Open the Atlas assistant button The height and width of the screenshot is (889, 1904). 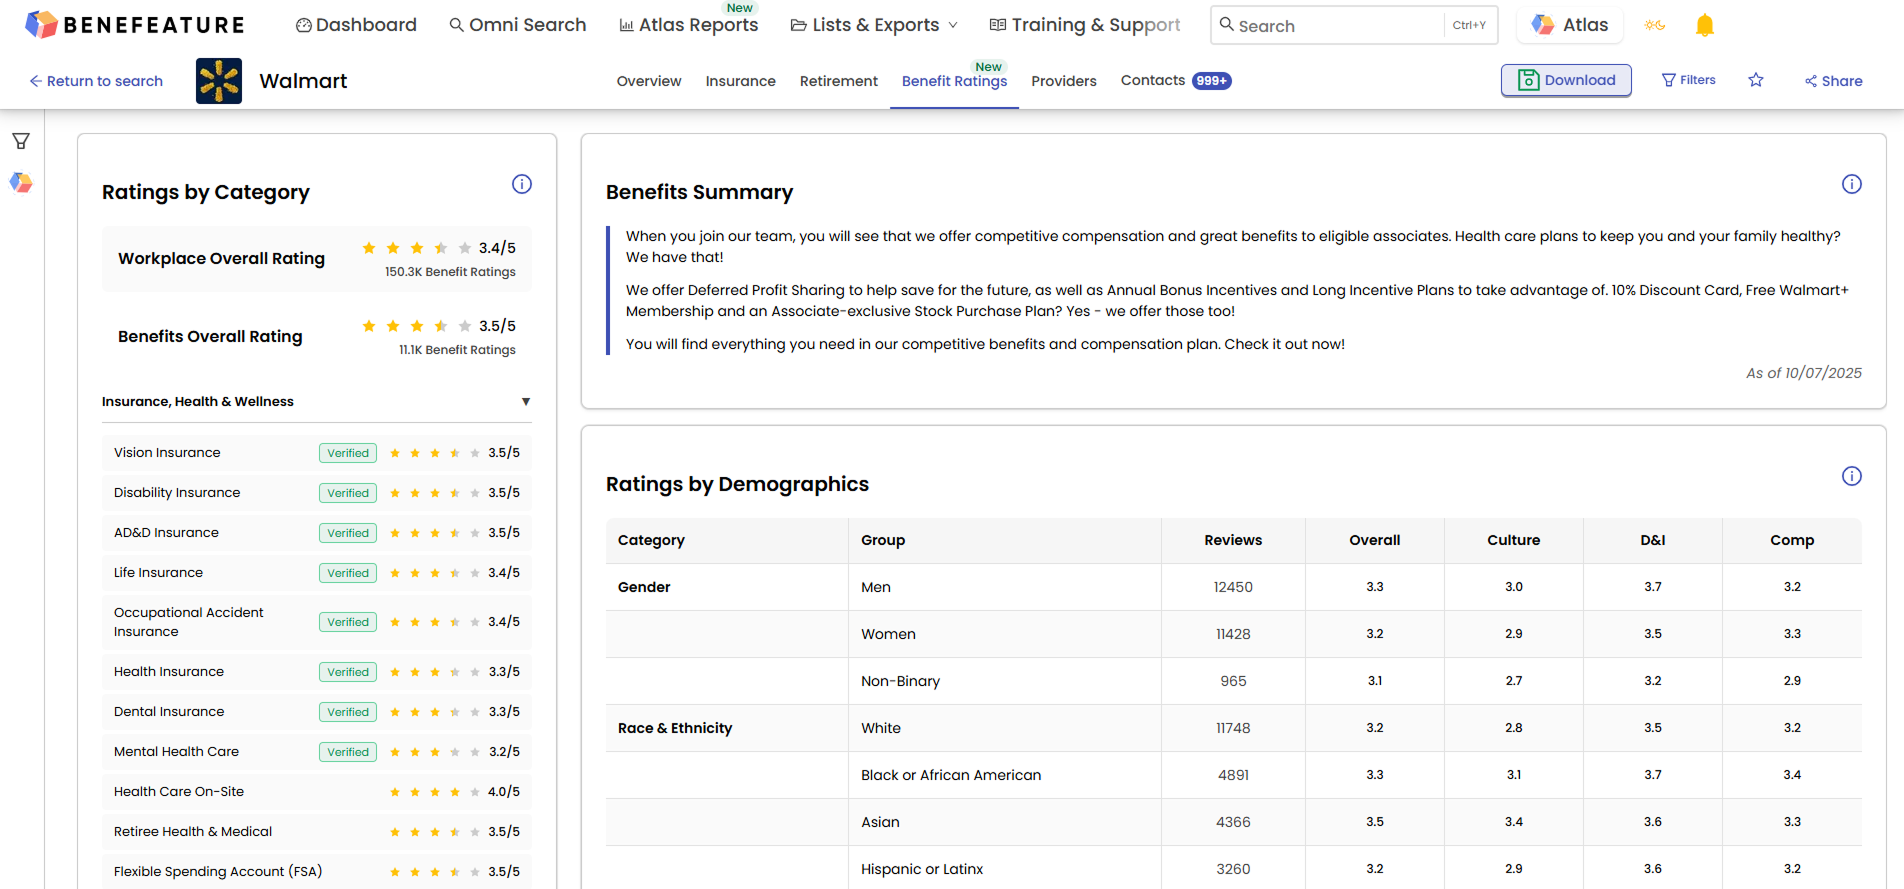[1570, 25]
